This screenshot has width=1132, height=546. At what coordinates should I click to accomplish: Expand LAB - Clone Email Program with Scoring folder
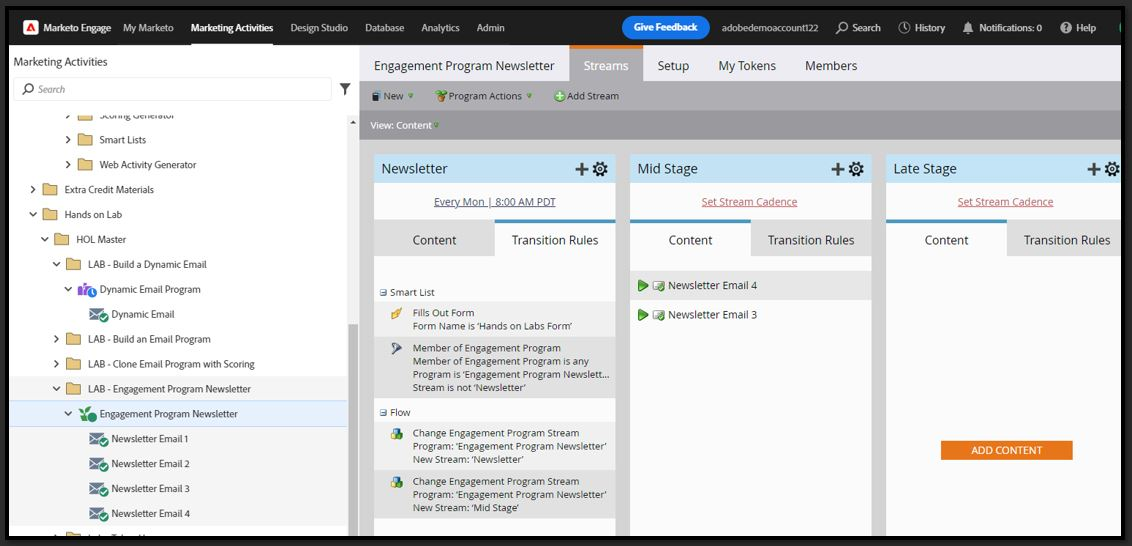[x=56, y=364]
